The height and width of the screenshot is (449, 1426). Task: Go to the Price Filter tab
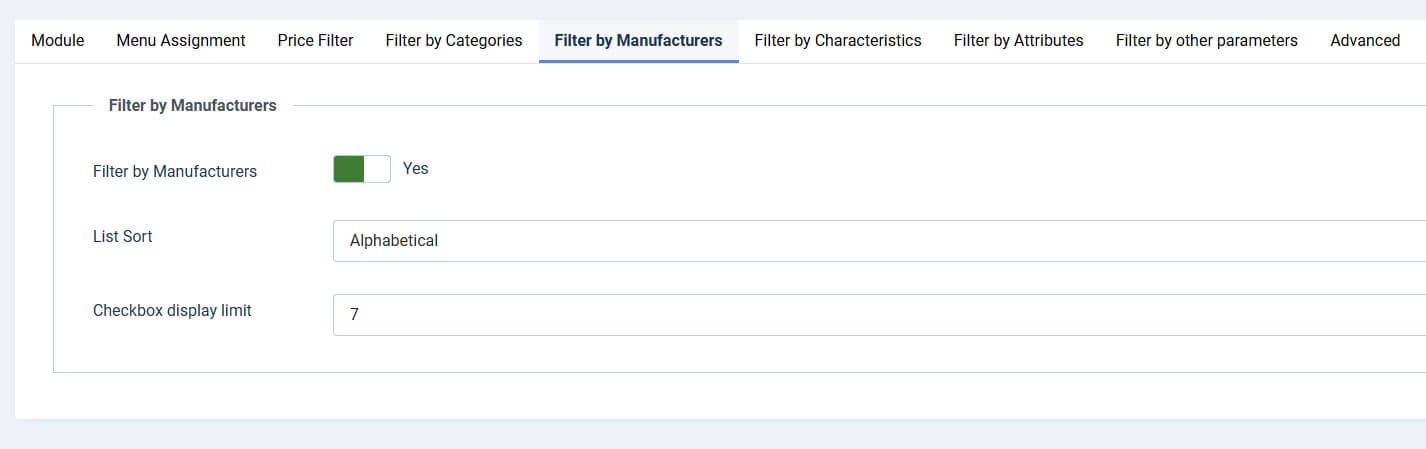point(315,41)
